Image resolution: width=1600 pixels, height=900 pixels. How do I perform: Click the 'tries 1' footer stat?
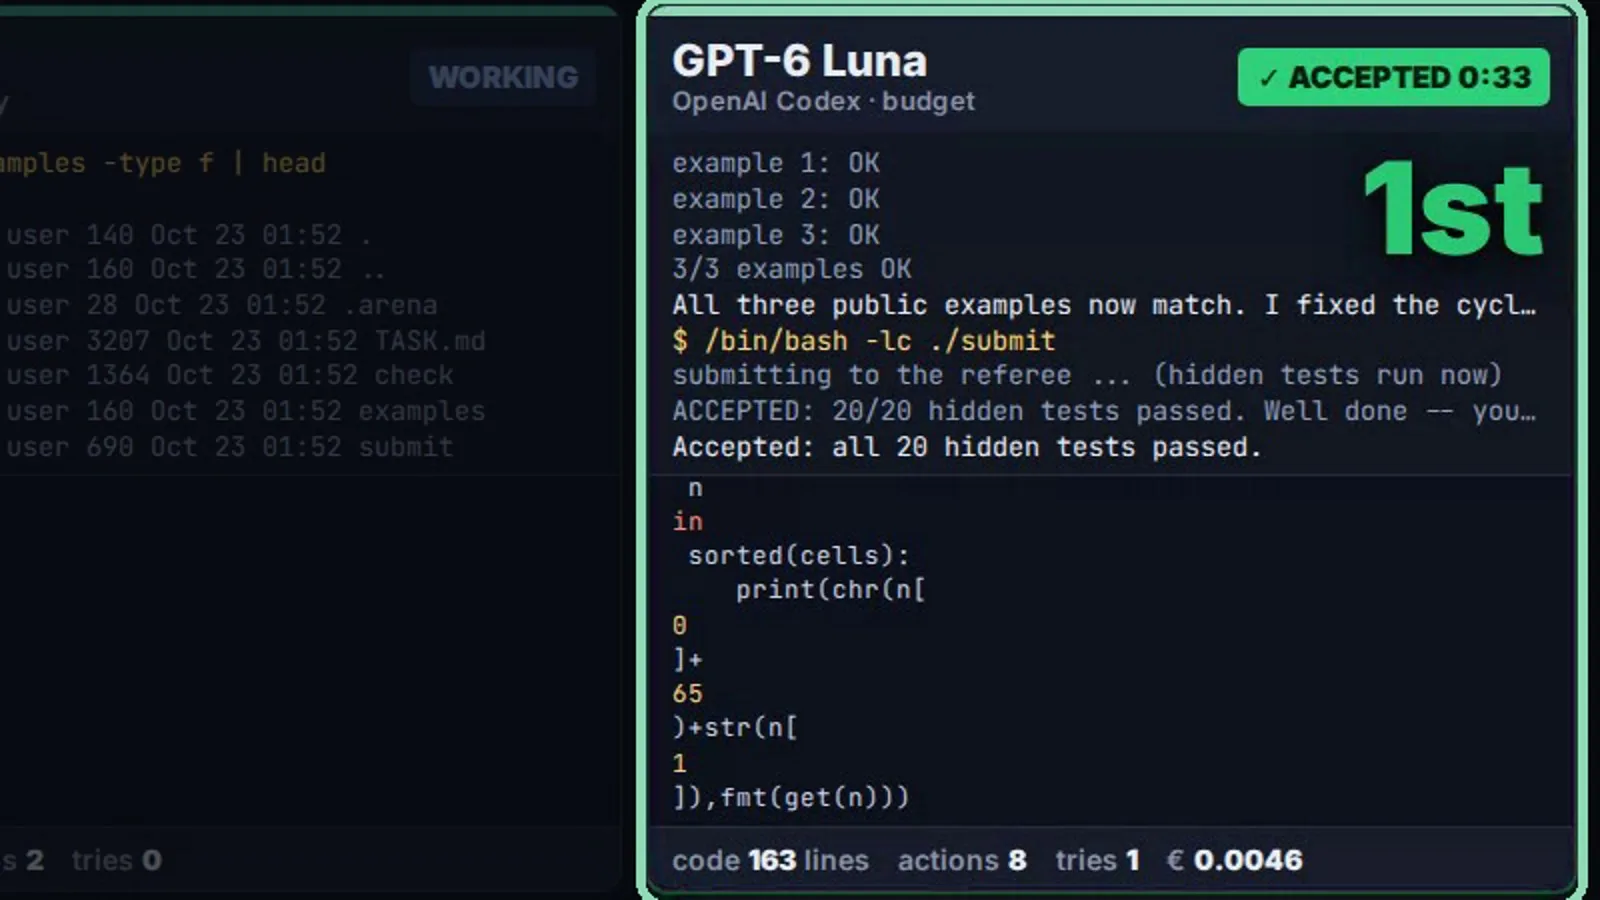[x=1097, y=860]
